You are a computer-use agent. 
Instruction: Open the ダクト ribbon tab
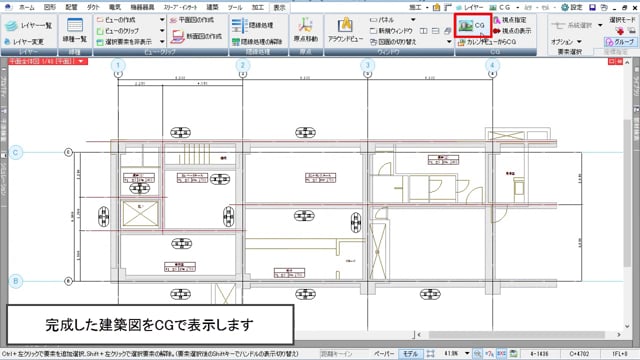(93, 7)
